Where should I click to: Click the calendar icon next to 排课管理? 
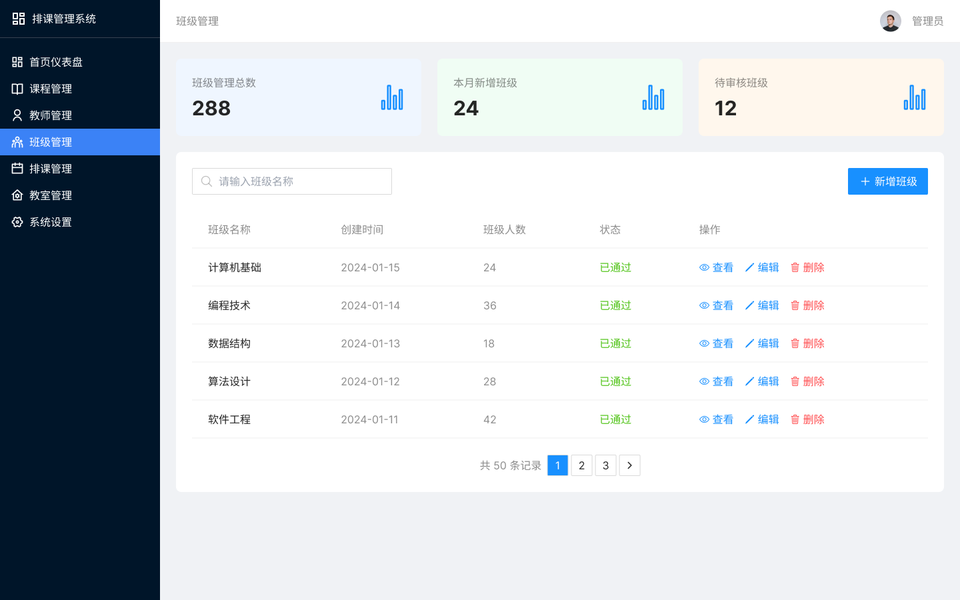pyautogui.click(x=17, y=168)
